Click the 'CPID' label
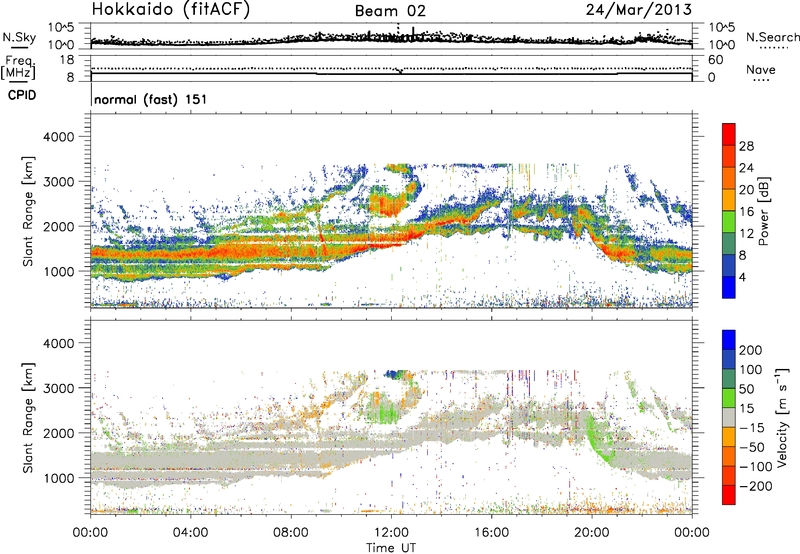 [22, 95]
